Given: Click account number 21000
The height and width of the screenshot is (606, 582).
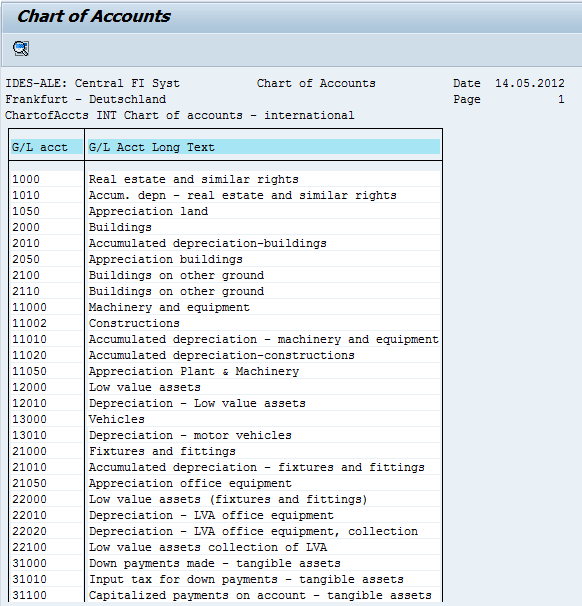Looking at the screenshot, I should 29,451.
